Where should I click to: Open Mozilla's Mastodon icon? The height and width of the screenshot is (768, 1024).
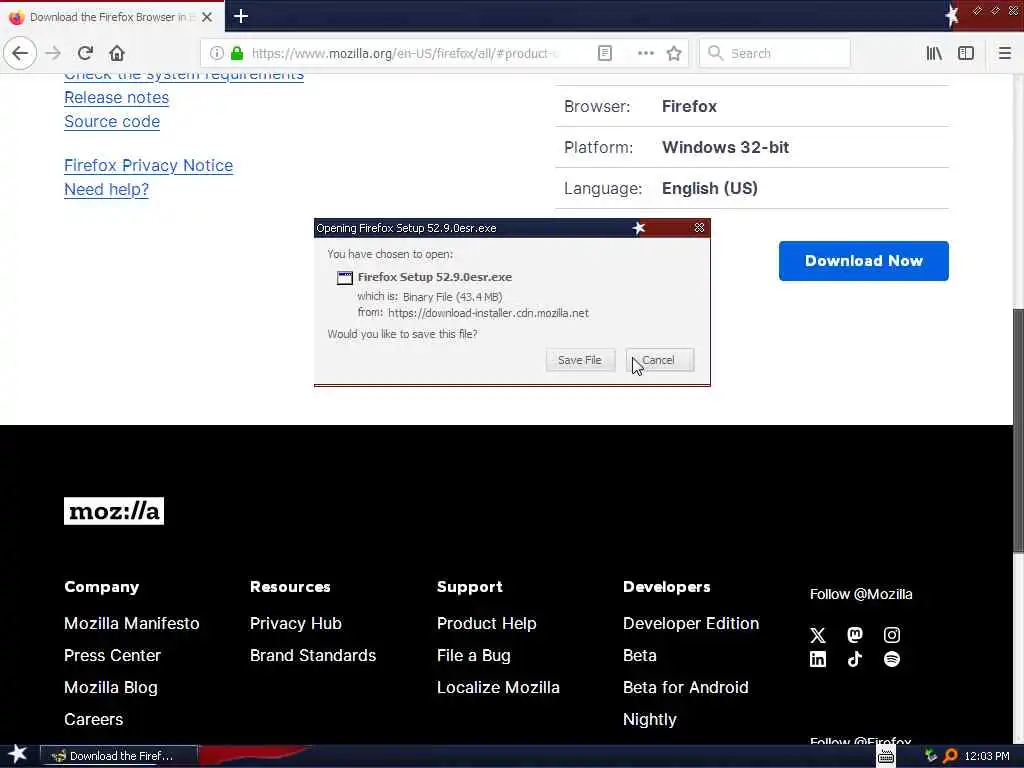(x=855, y=635)
